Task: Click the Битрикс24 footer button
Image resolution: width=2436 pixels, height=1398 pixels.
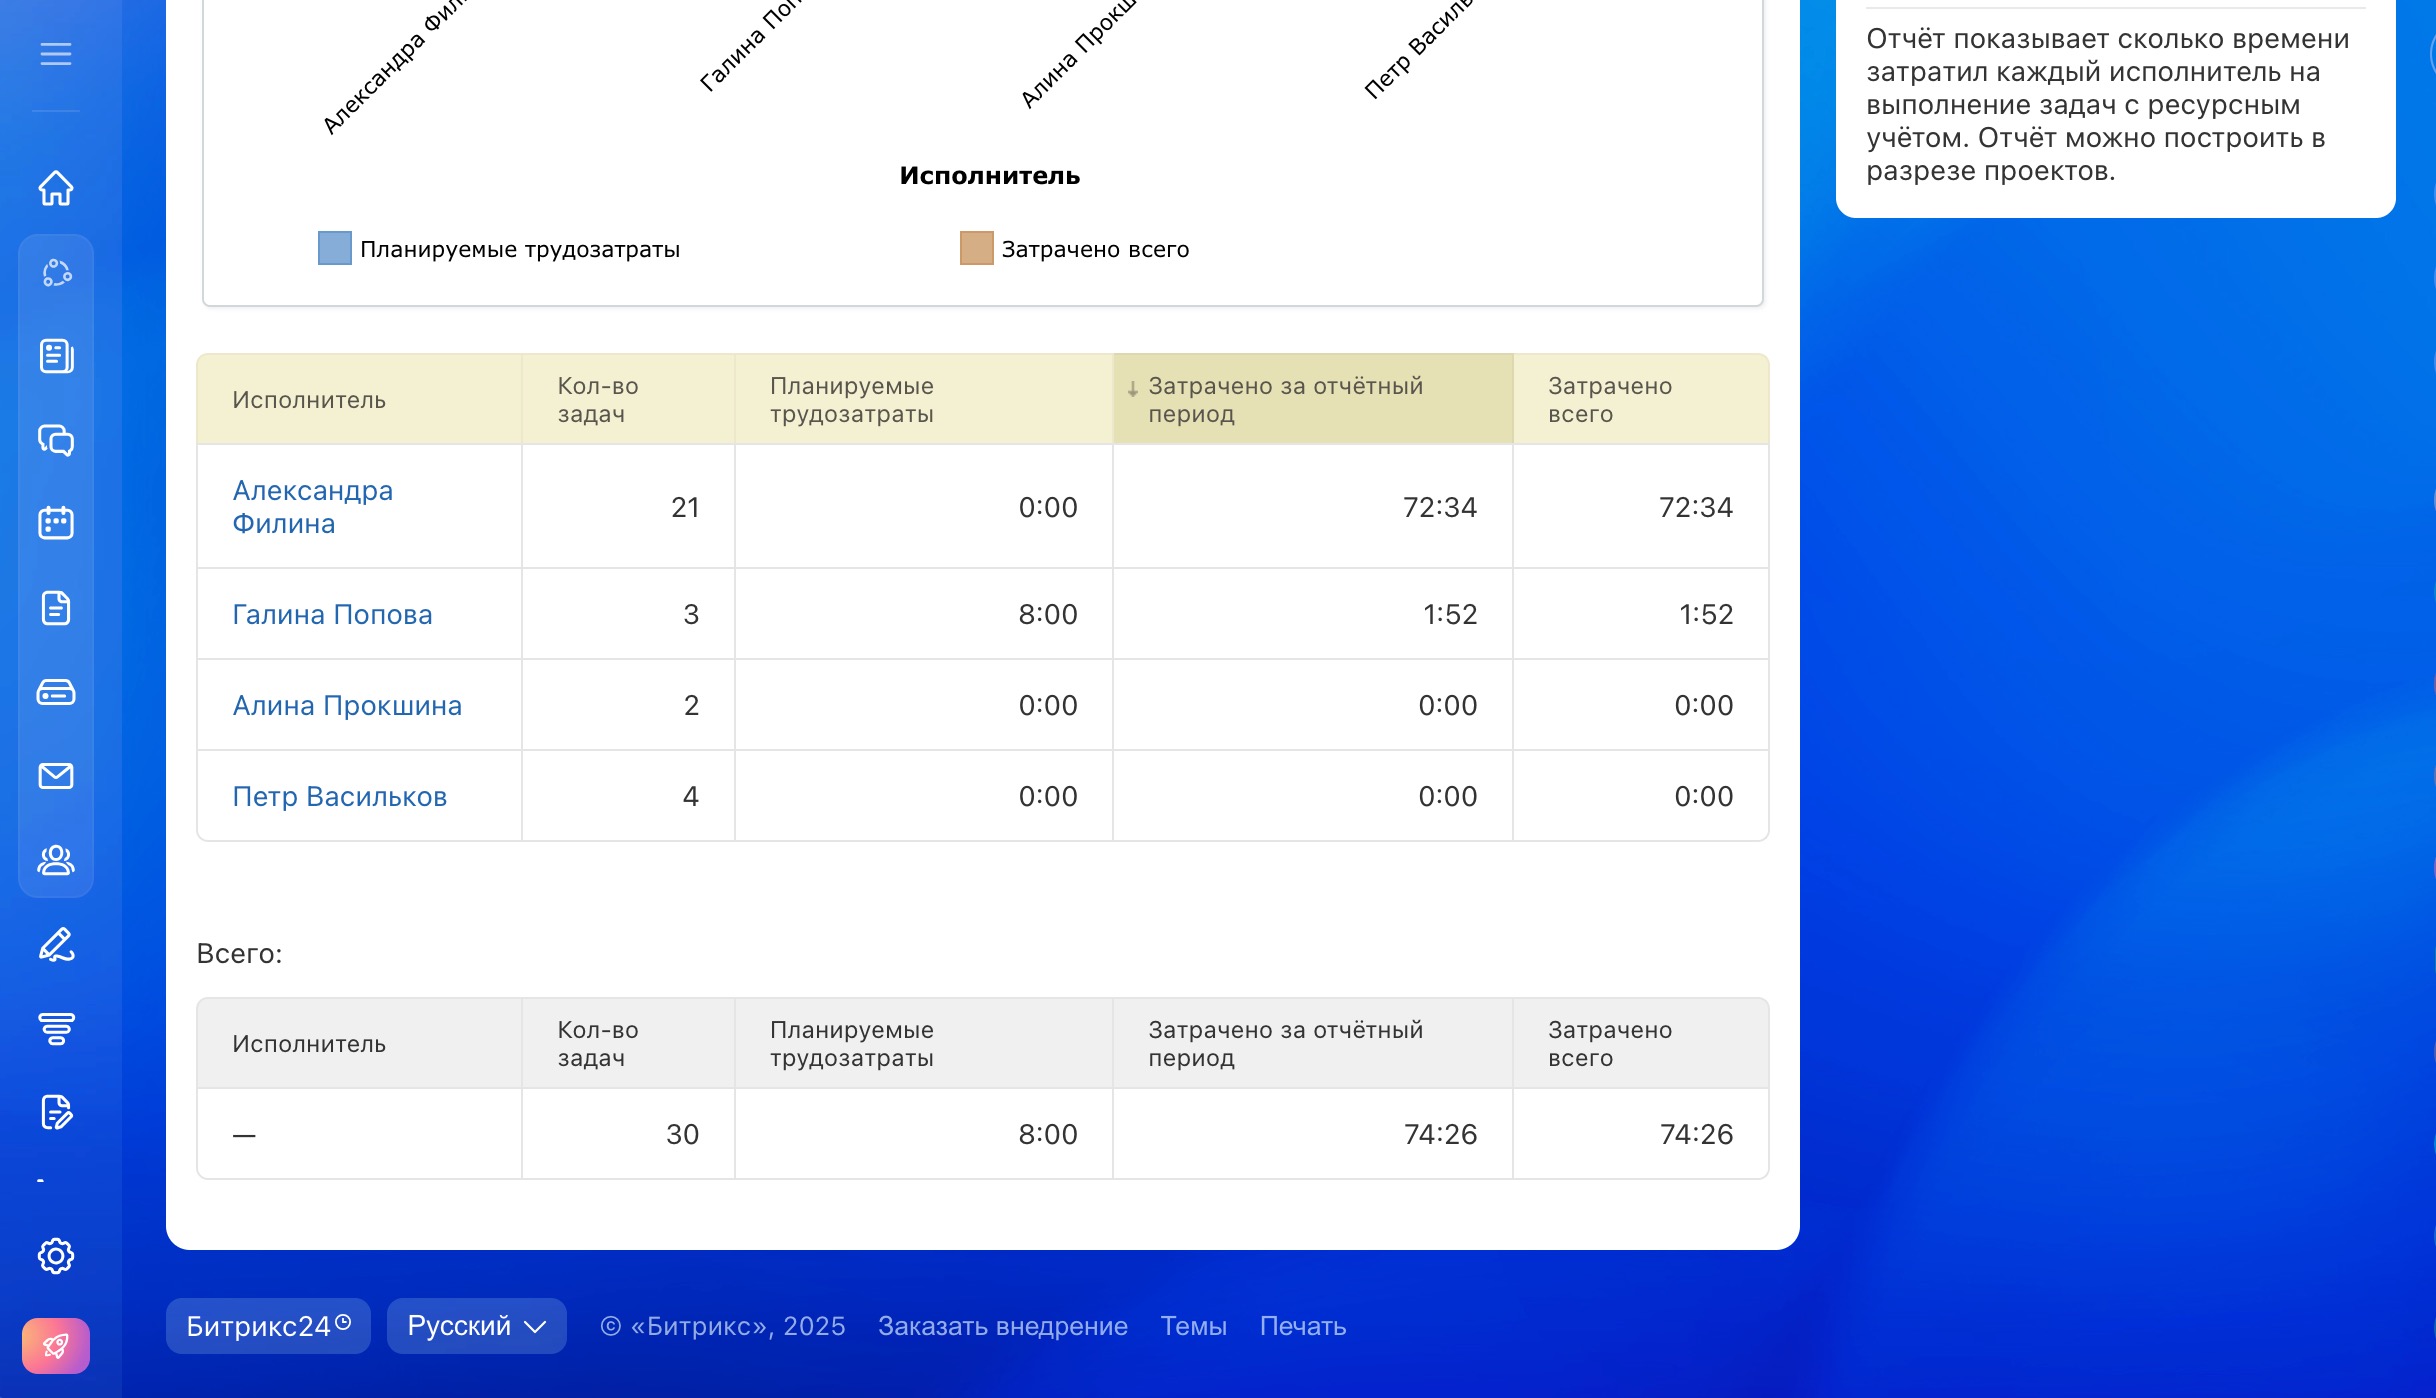Action: coord(268,1326)
